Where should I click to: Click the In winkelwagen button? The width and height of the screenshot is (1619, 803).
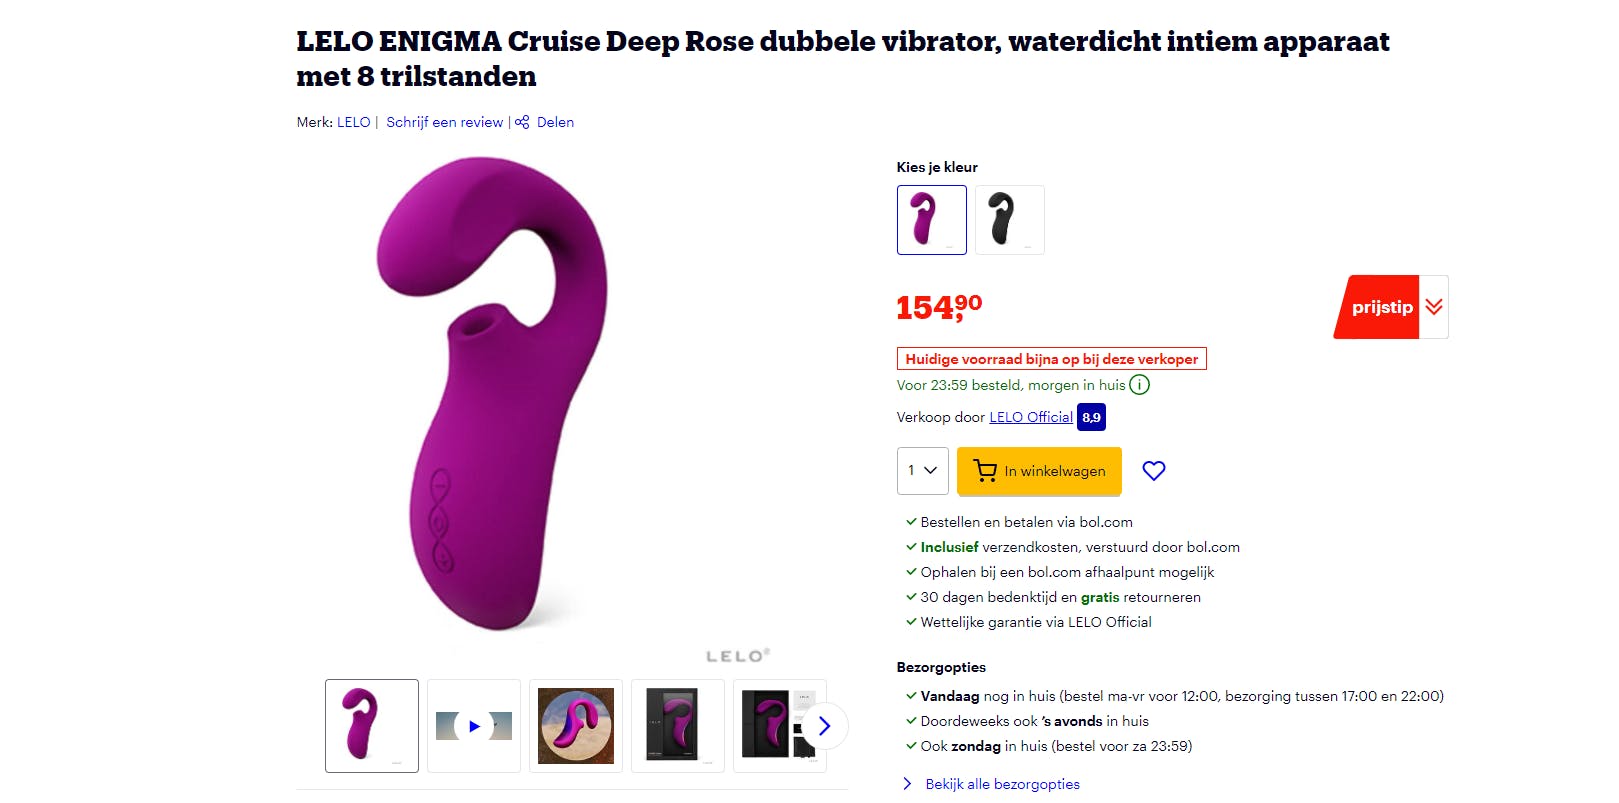tap(1039, 471)
